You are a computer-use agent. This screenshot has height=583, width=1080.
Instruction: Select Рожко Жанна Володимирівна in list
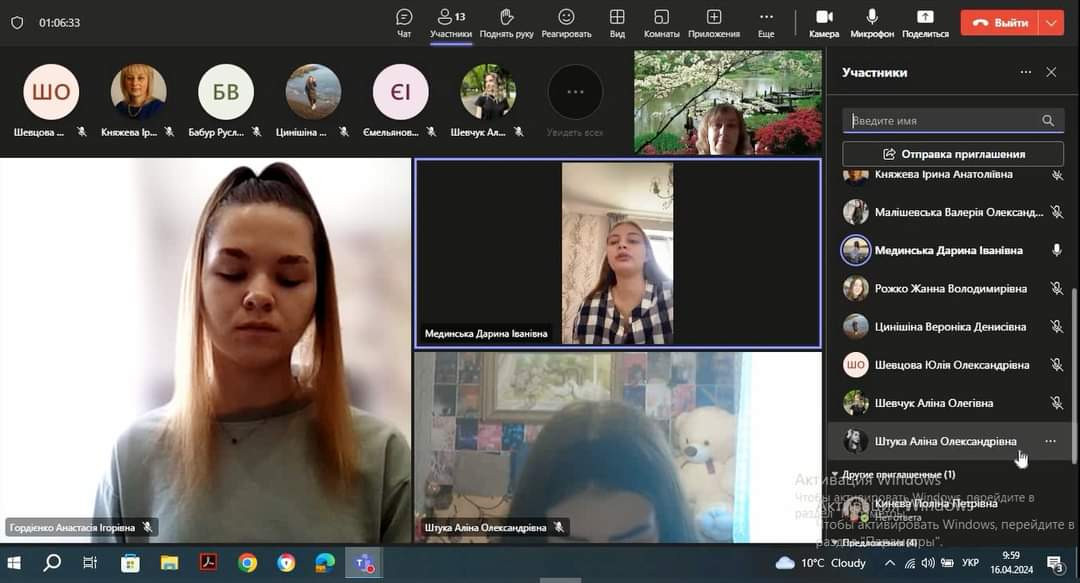(953, 289)
